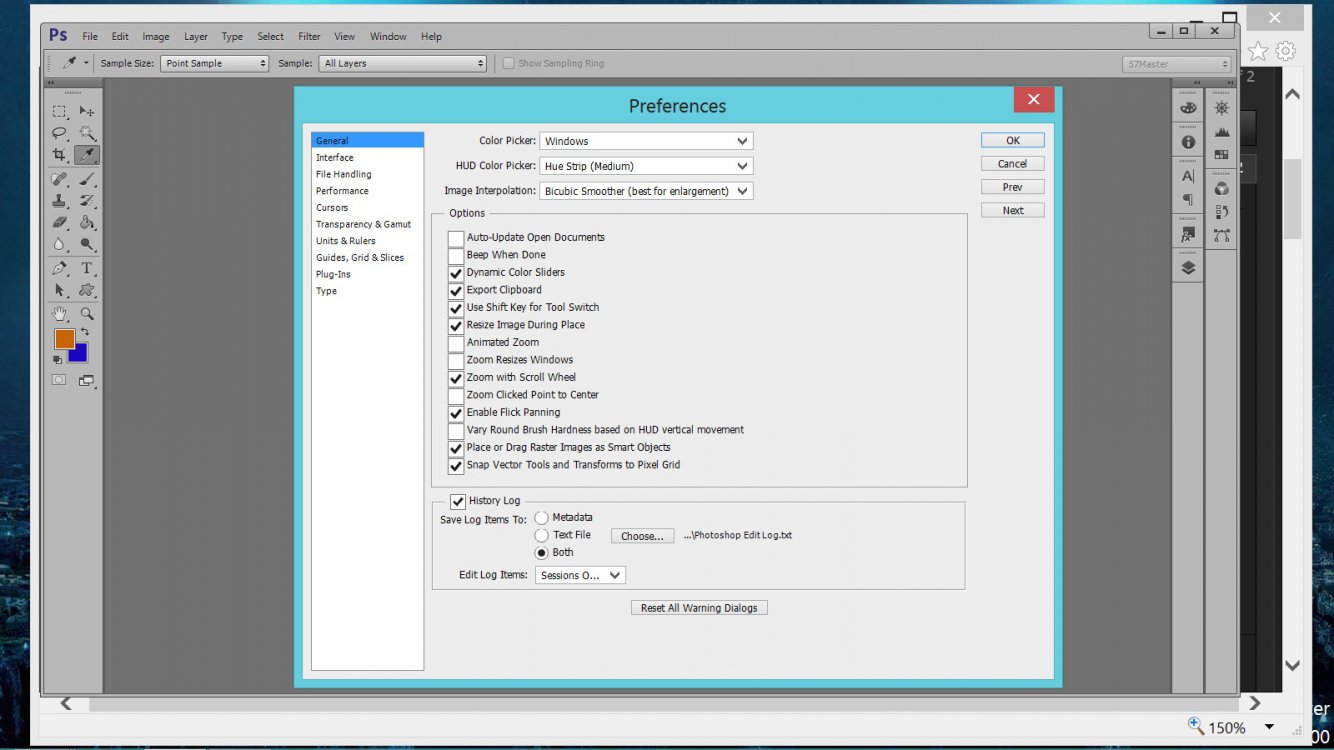This screenshot has width=1334, height=750.
Task: Select the Hand tool
Action: [x=60, y=314]
